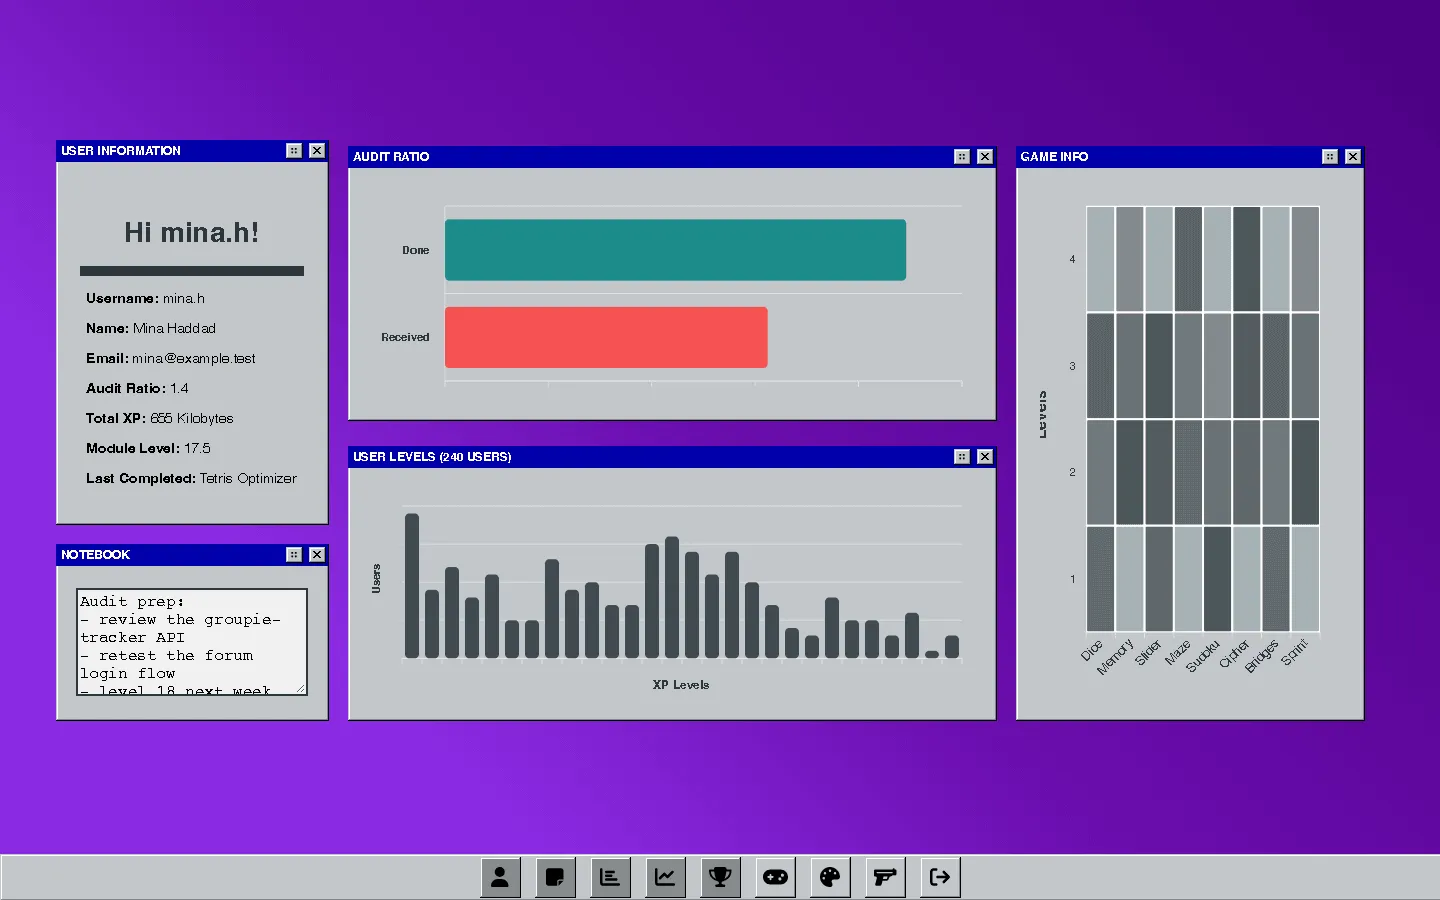1440x900 pixels.
Task: Maximize the Notebook window
Action: [x=294, y=555]
